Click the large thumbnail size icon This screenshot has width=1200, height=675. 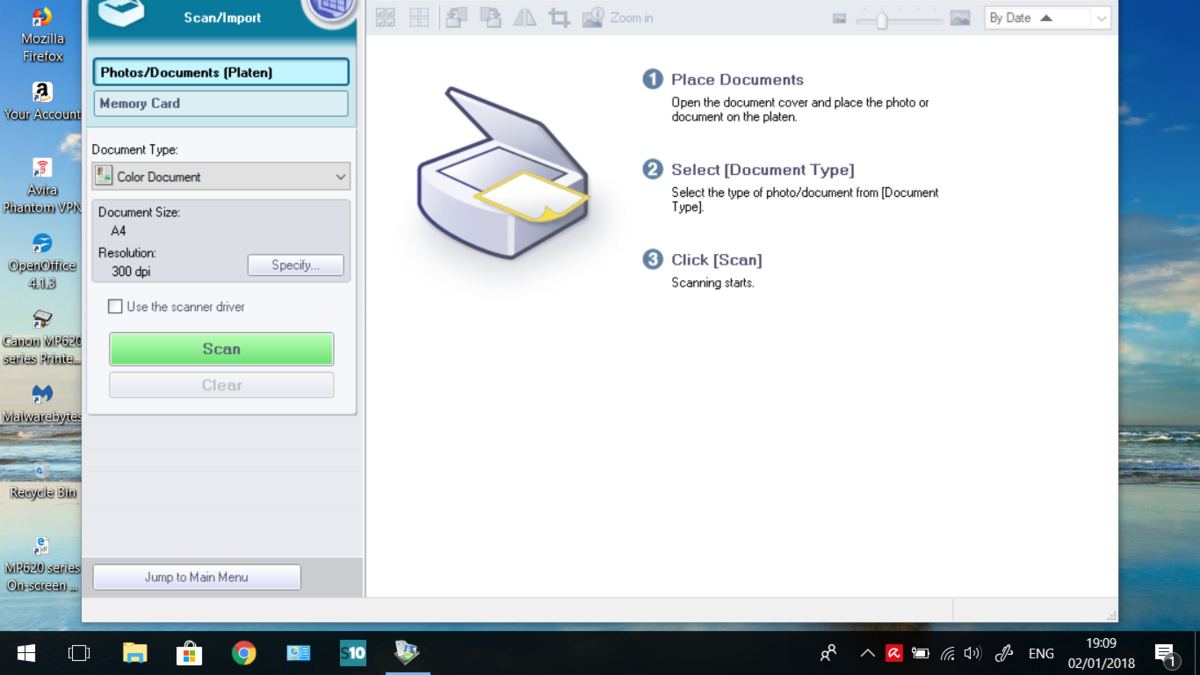(960, 18)
